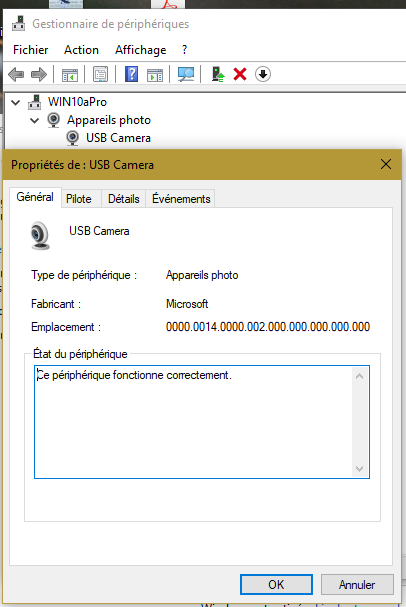Collapse the Appareils photo category

point(34,120)
